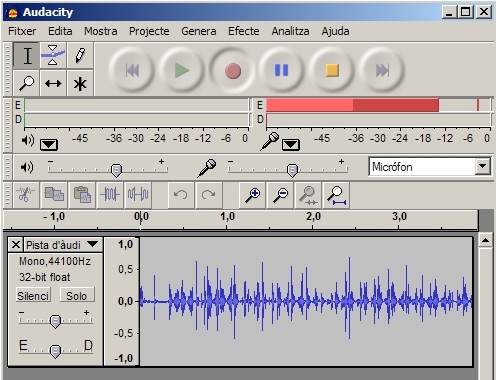Toggle the Solo button on track
This screenshot has height=380, width=496.
pos(77,295)
